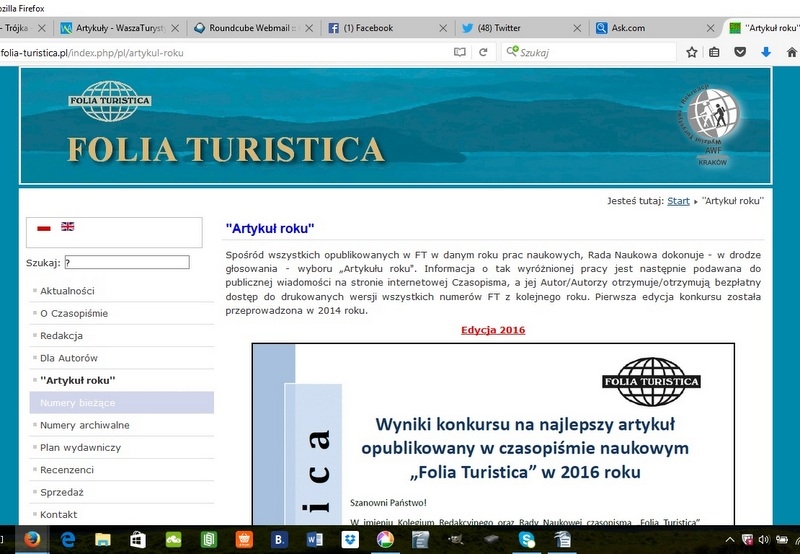Toggle Reader View in the address bar
The width and height of the screenshot is (800, 554).
(x=460, y=52)
